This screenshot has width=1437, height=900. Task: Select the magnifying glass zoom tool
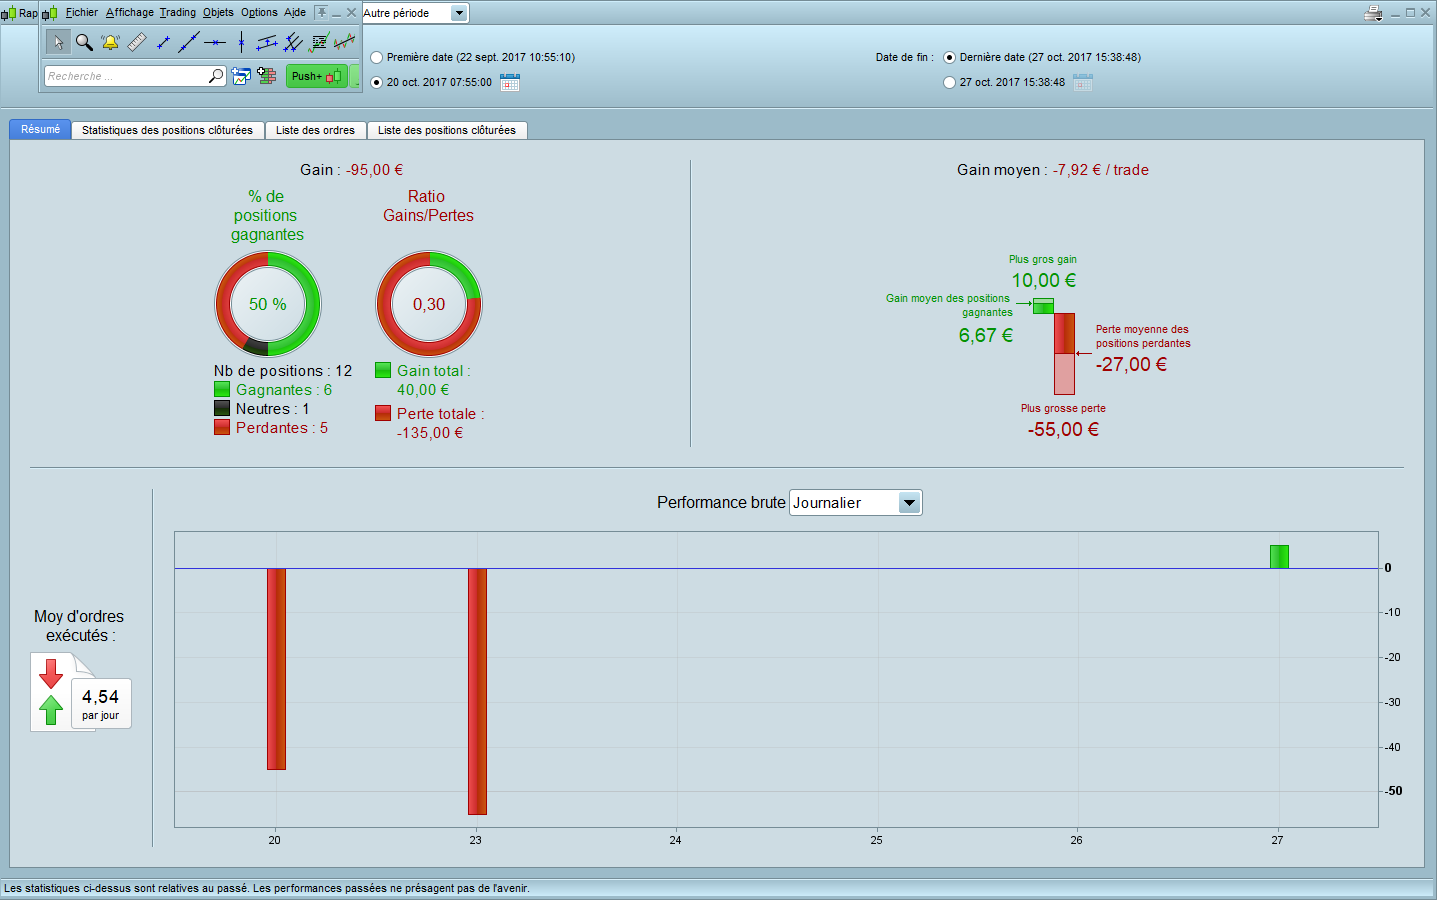[84, 42]
